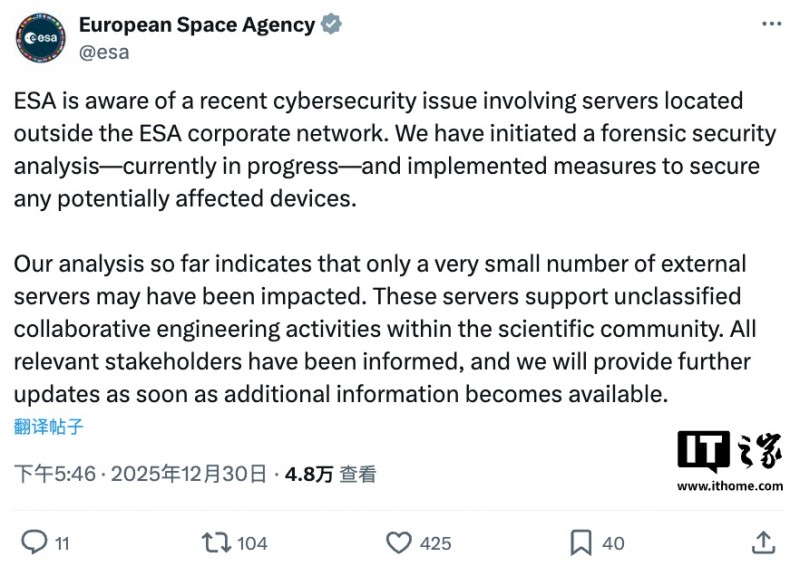Viewport: 800px width, 576px height.
Task: Click the 翻译帖子 translate post link
Action: [x=49, y=427]
